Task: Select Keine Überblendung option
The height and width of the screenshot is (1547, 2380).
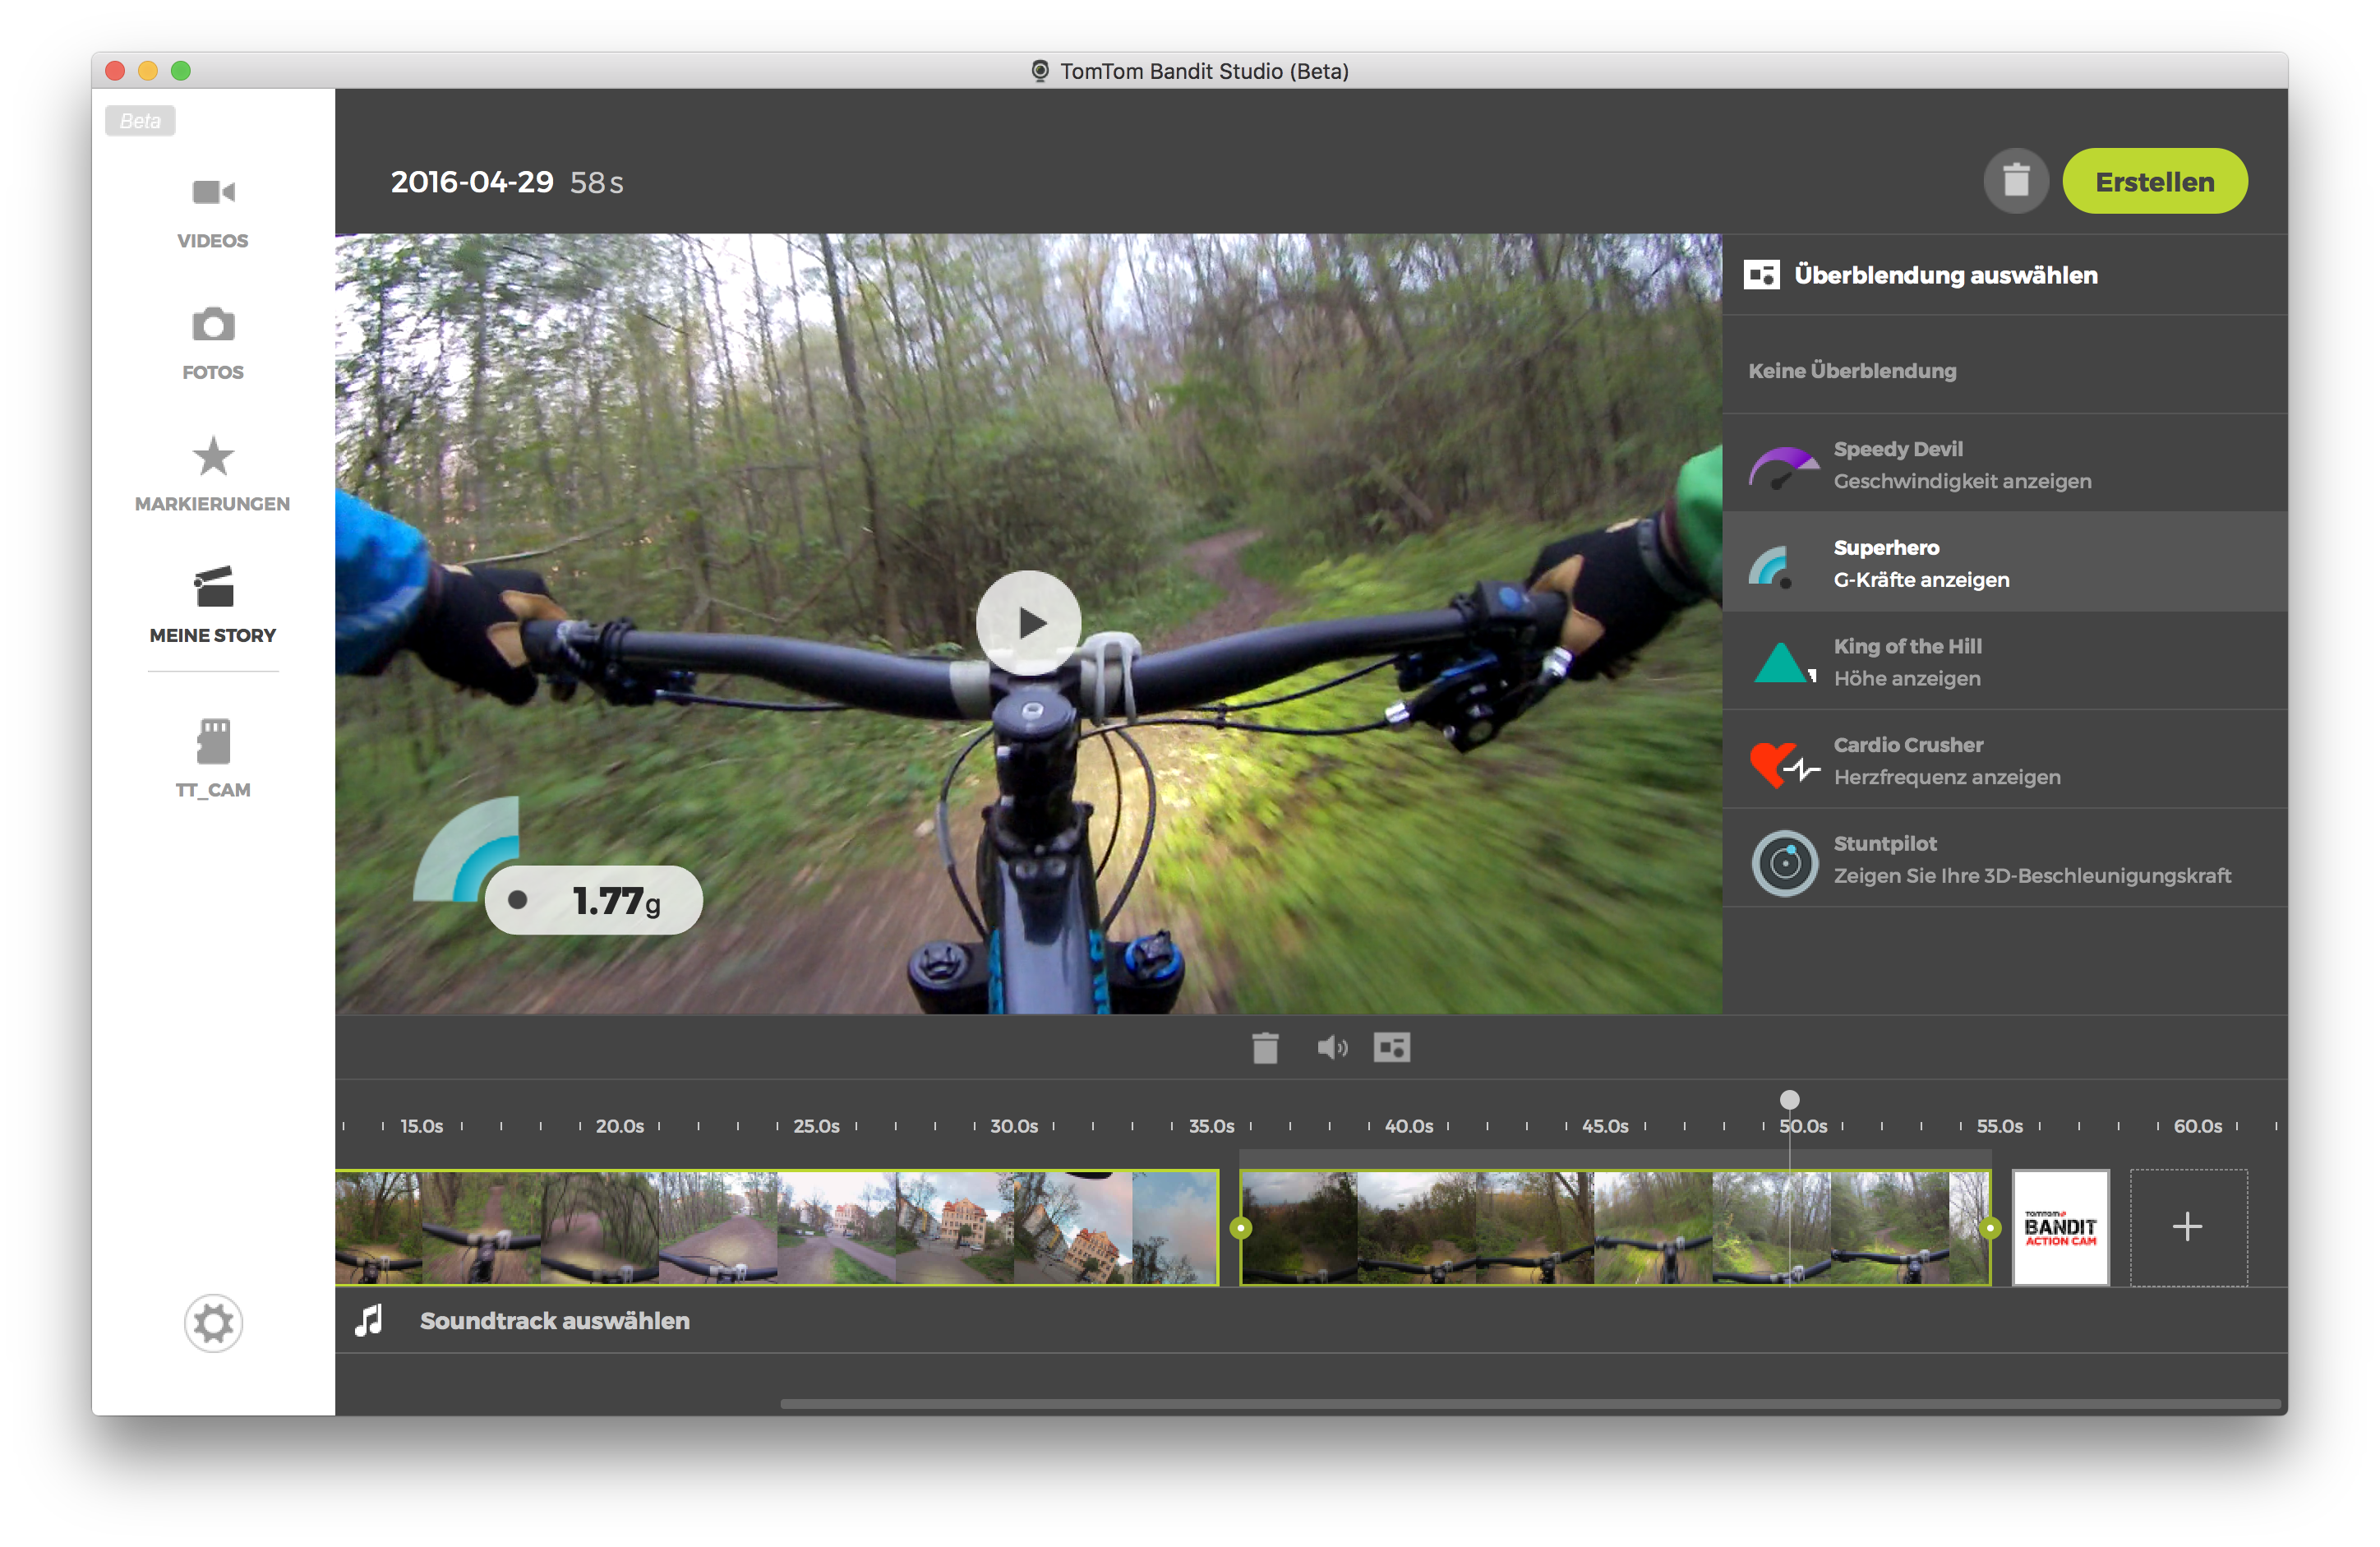Action: pyautogui.click(x=1852, y=371)
